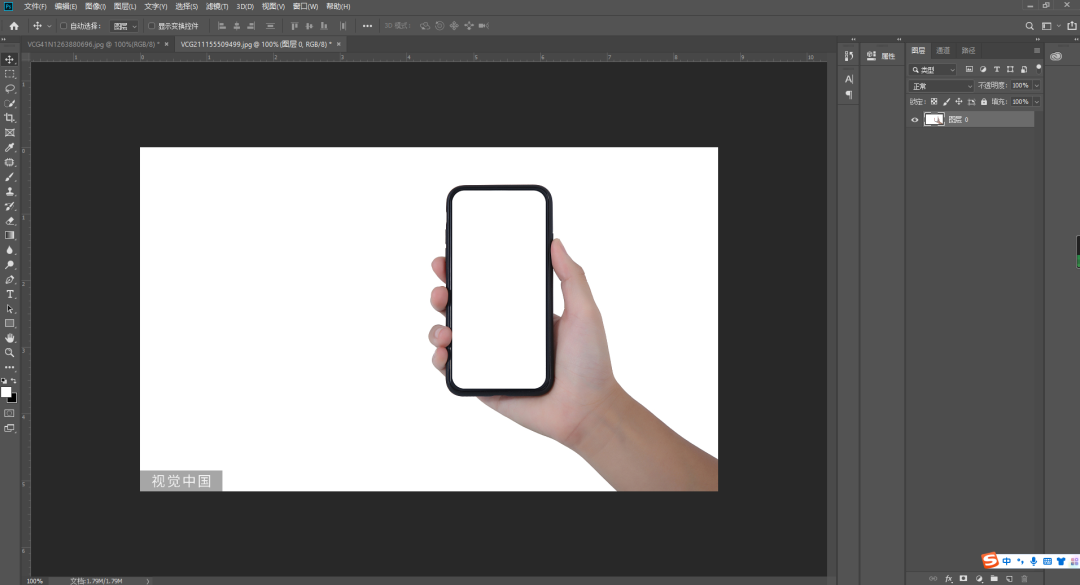Expand the layer opacity 不透明度 dropdown
Screen dimensions: 1080x585
coord(1036,86)
